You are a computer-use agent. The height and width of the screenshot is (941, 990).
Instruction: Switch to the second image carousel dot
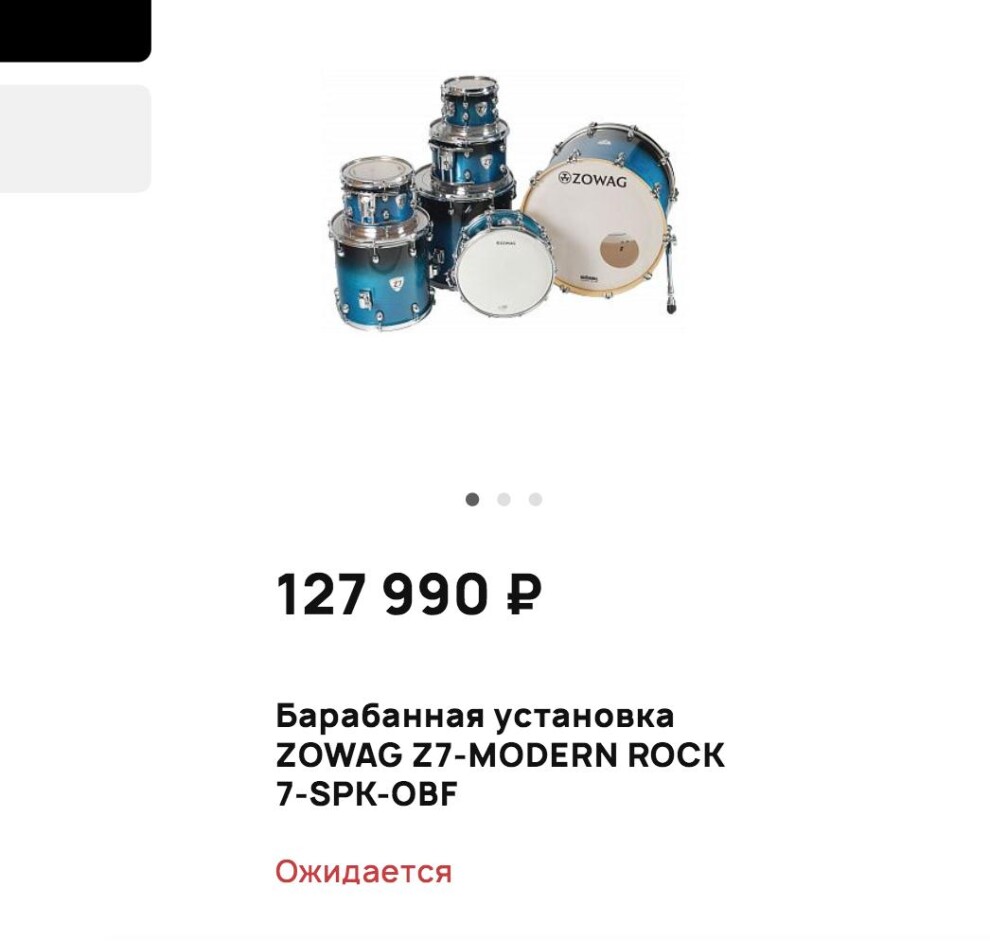coord(504,500)
